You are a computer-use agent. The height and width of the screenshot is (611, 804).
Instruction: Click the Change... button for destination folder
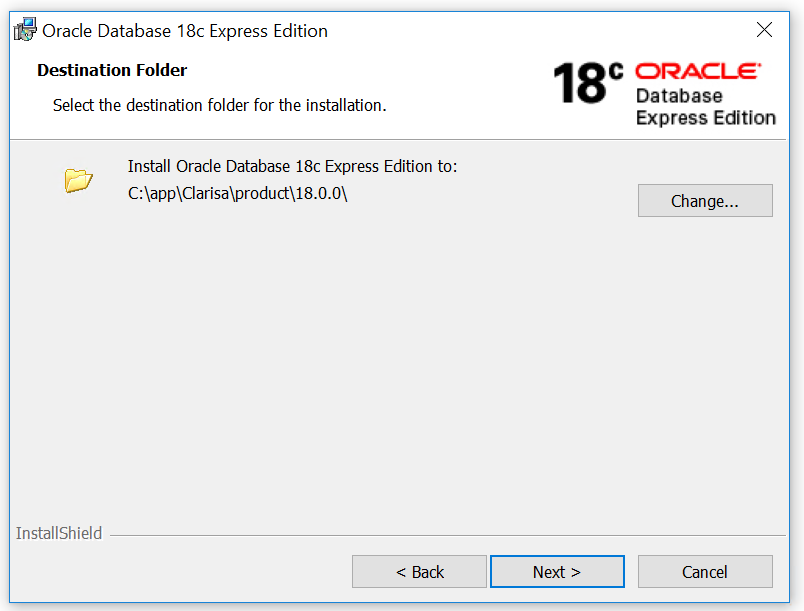[x=705, y=200]
